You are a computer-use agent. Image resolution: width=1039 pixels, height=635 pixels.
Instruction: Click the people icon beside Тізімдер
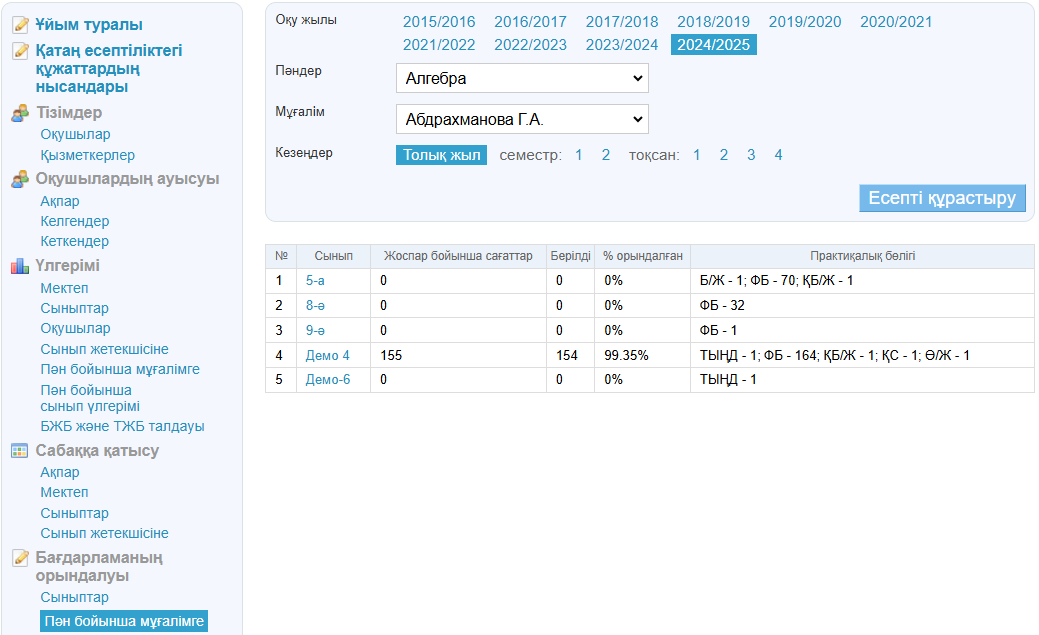tap(20, 113)
